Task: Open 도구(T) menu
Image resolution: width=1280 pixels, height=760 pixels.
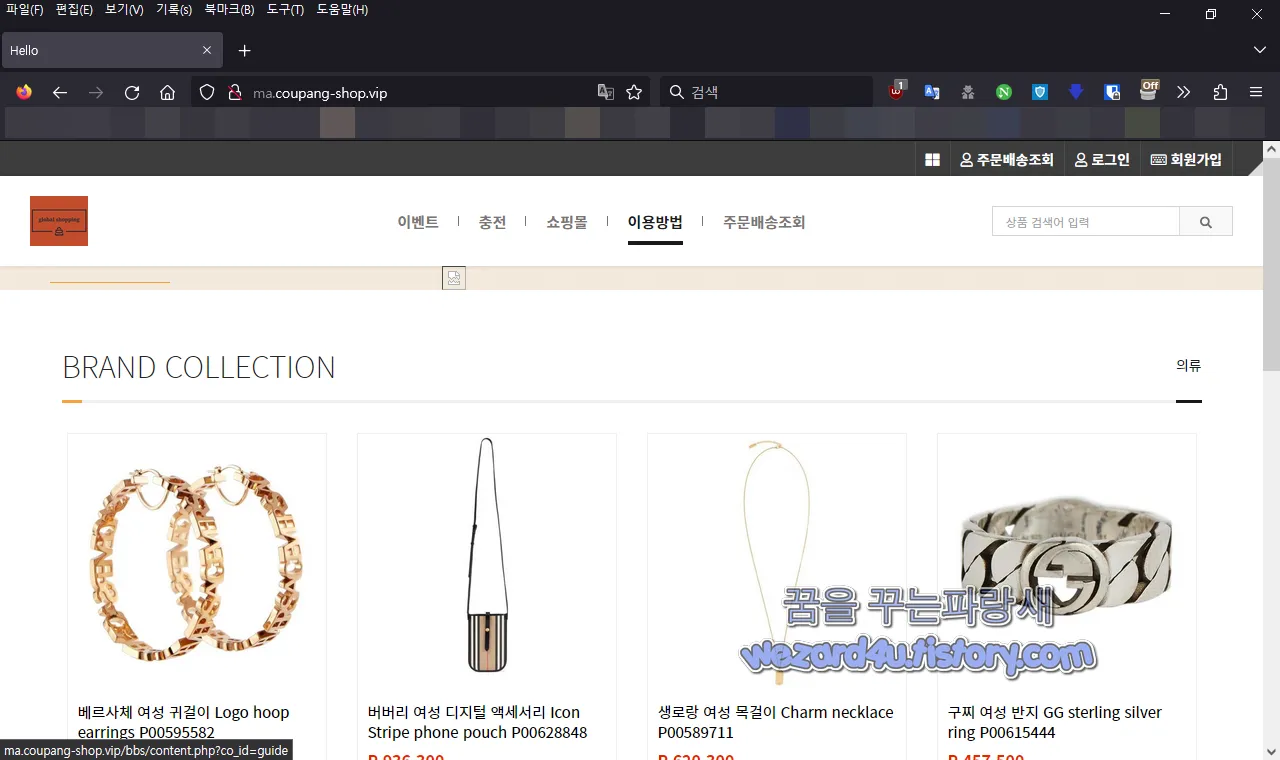Action: pyautogui.click(x=285, y=10)
